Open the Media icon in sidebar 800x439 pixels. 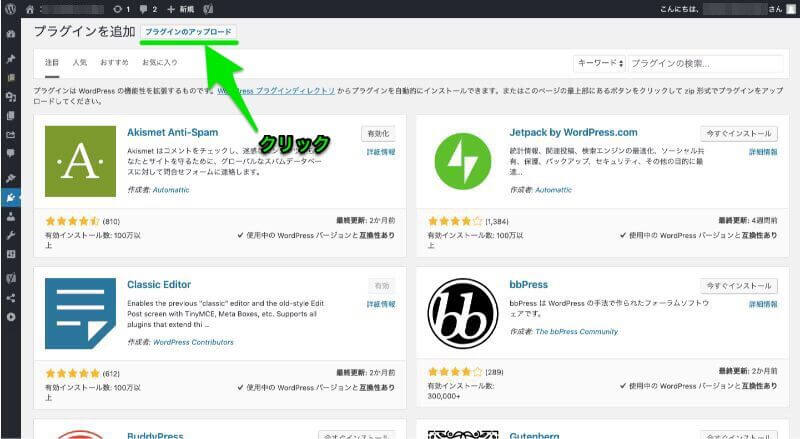[x=11, y=96]
